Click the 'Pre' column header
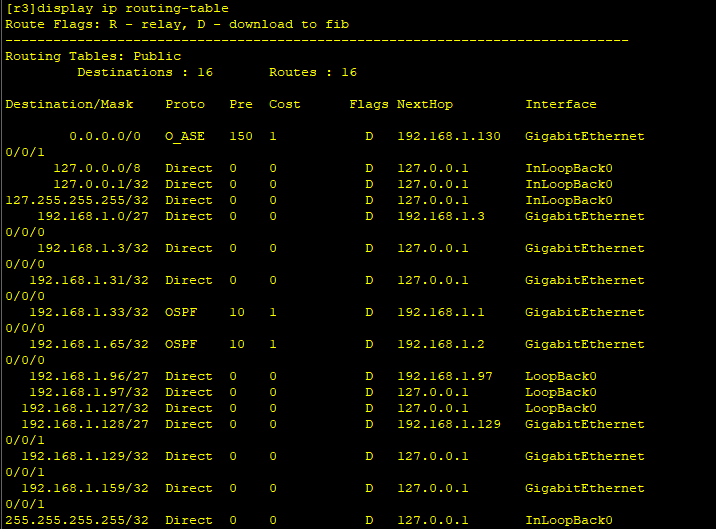 click(x=241, y=104)
